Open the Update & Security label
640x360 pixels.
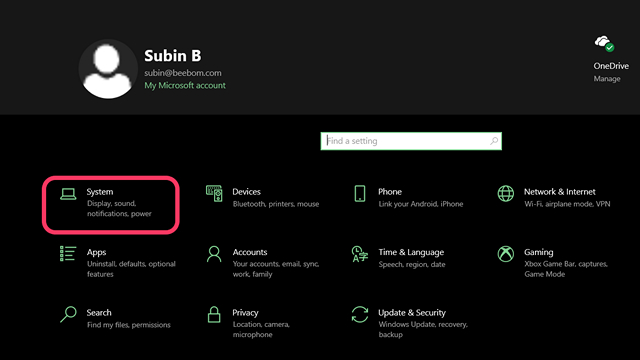[412, 313]
